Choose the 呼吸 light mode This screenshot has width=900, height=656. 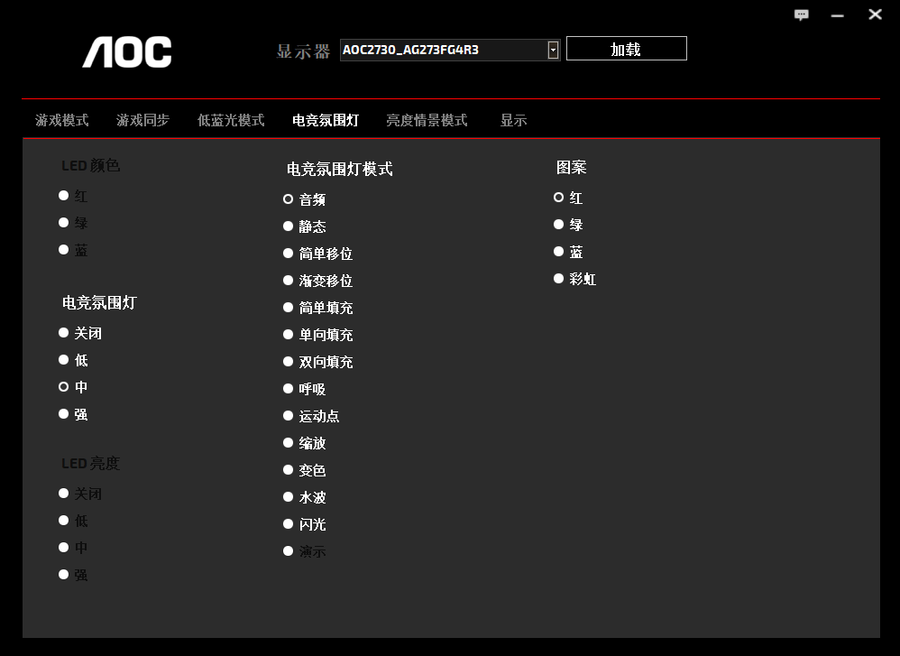coord(288,389)
